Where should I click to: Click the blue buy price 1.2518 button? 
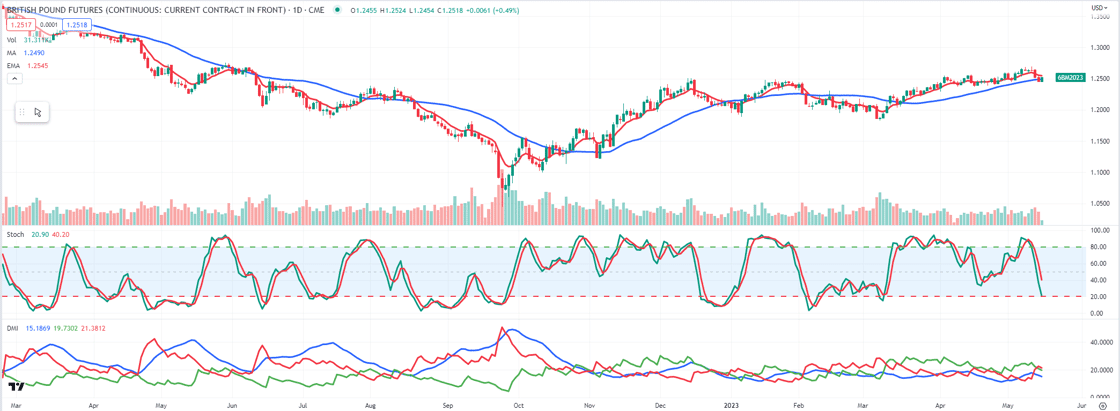point(75,24)
